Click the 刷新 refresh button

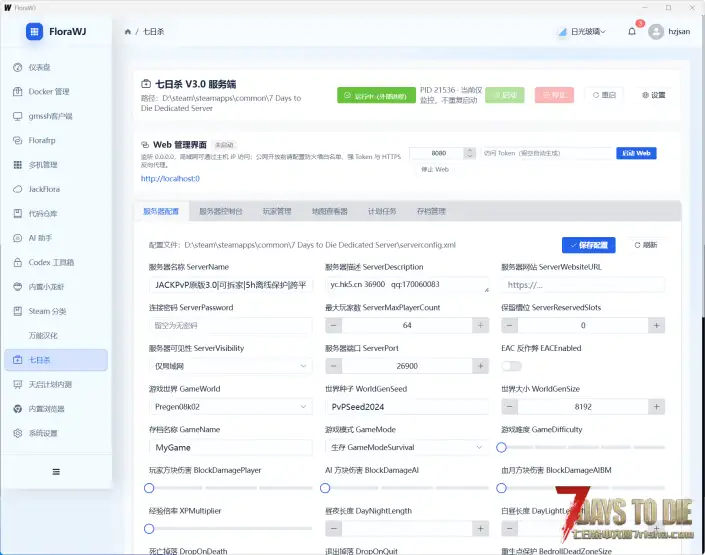pos(646,245)
